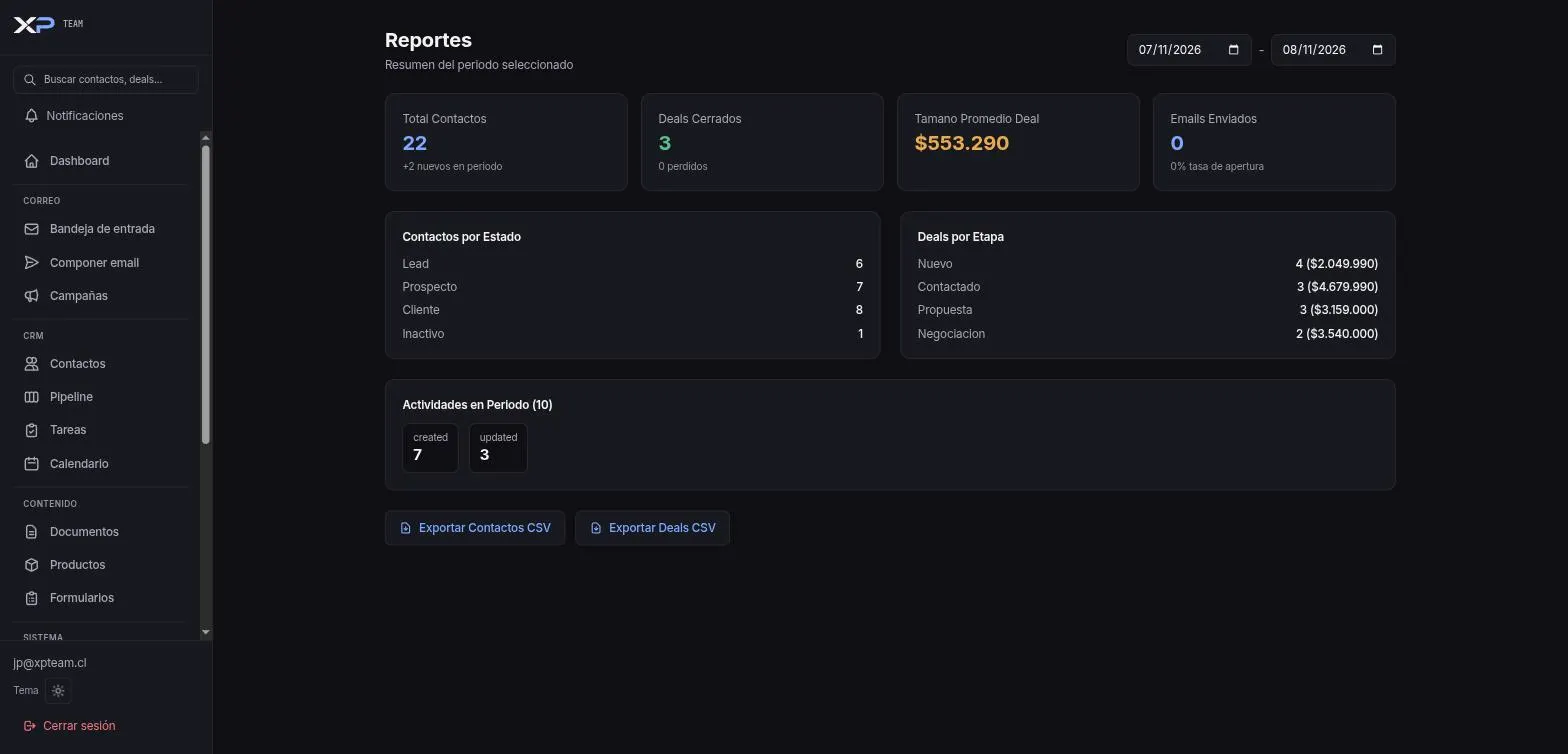The image size is (1568, 754).
Task: Click the jp@xpteam.cl account email
Action: pyautogui.click(x=50, y=663)
